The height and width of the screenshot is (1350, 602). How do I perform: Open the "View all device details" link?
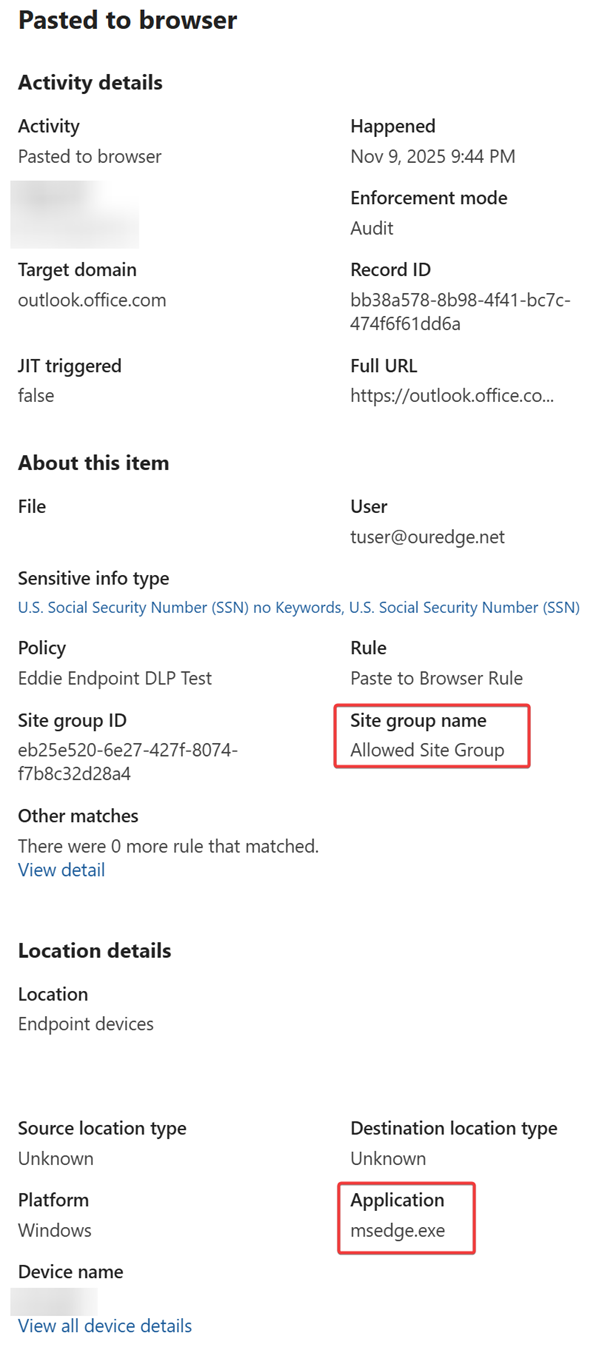click(105, 1326)
